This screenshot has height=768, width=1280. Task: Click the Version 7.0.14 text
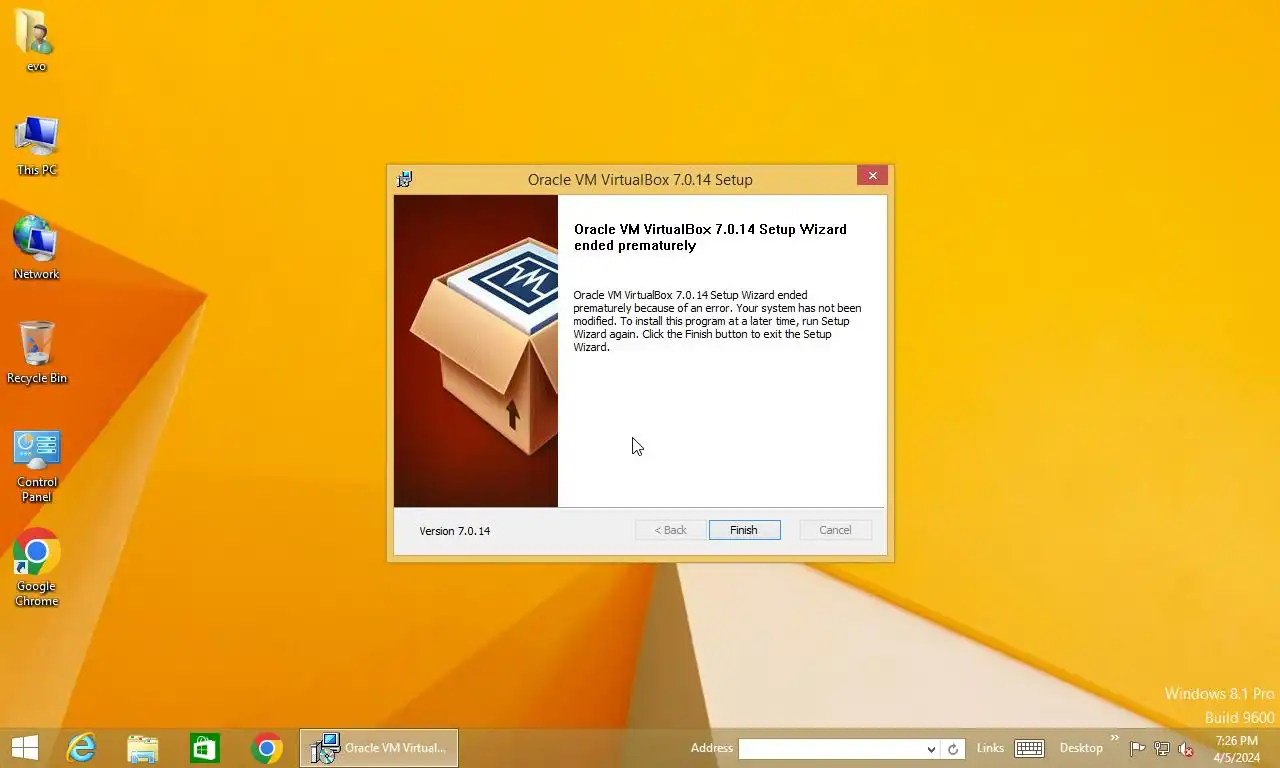pyautogui.click(x=455, y=531)
